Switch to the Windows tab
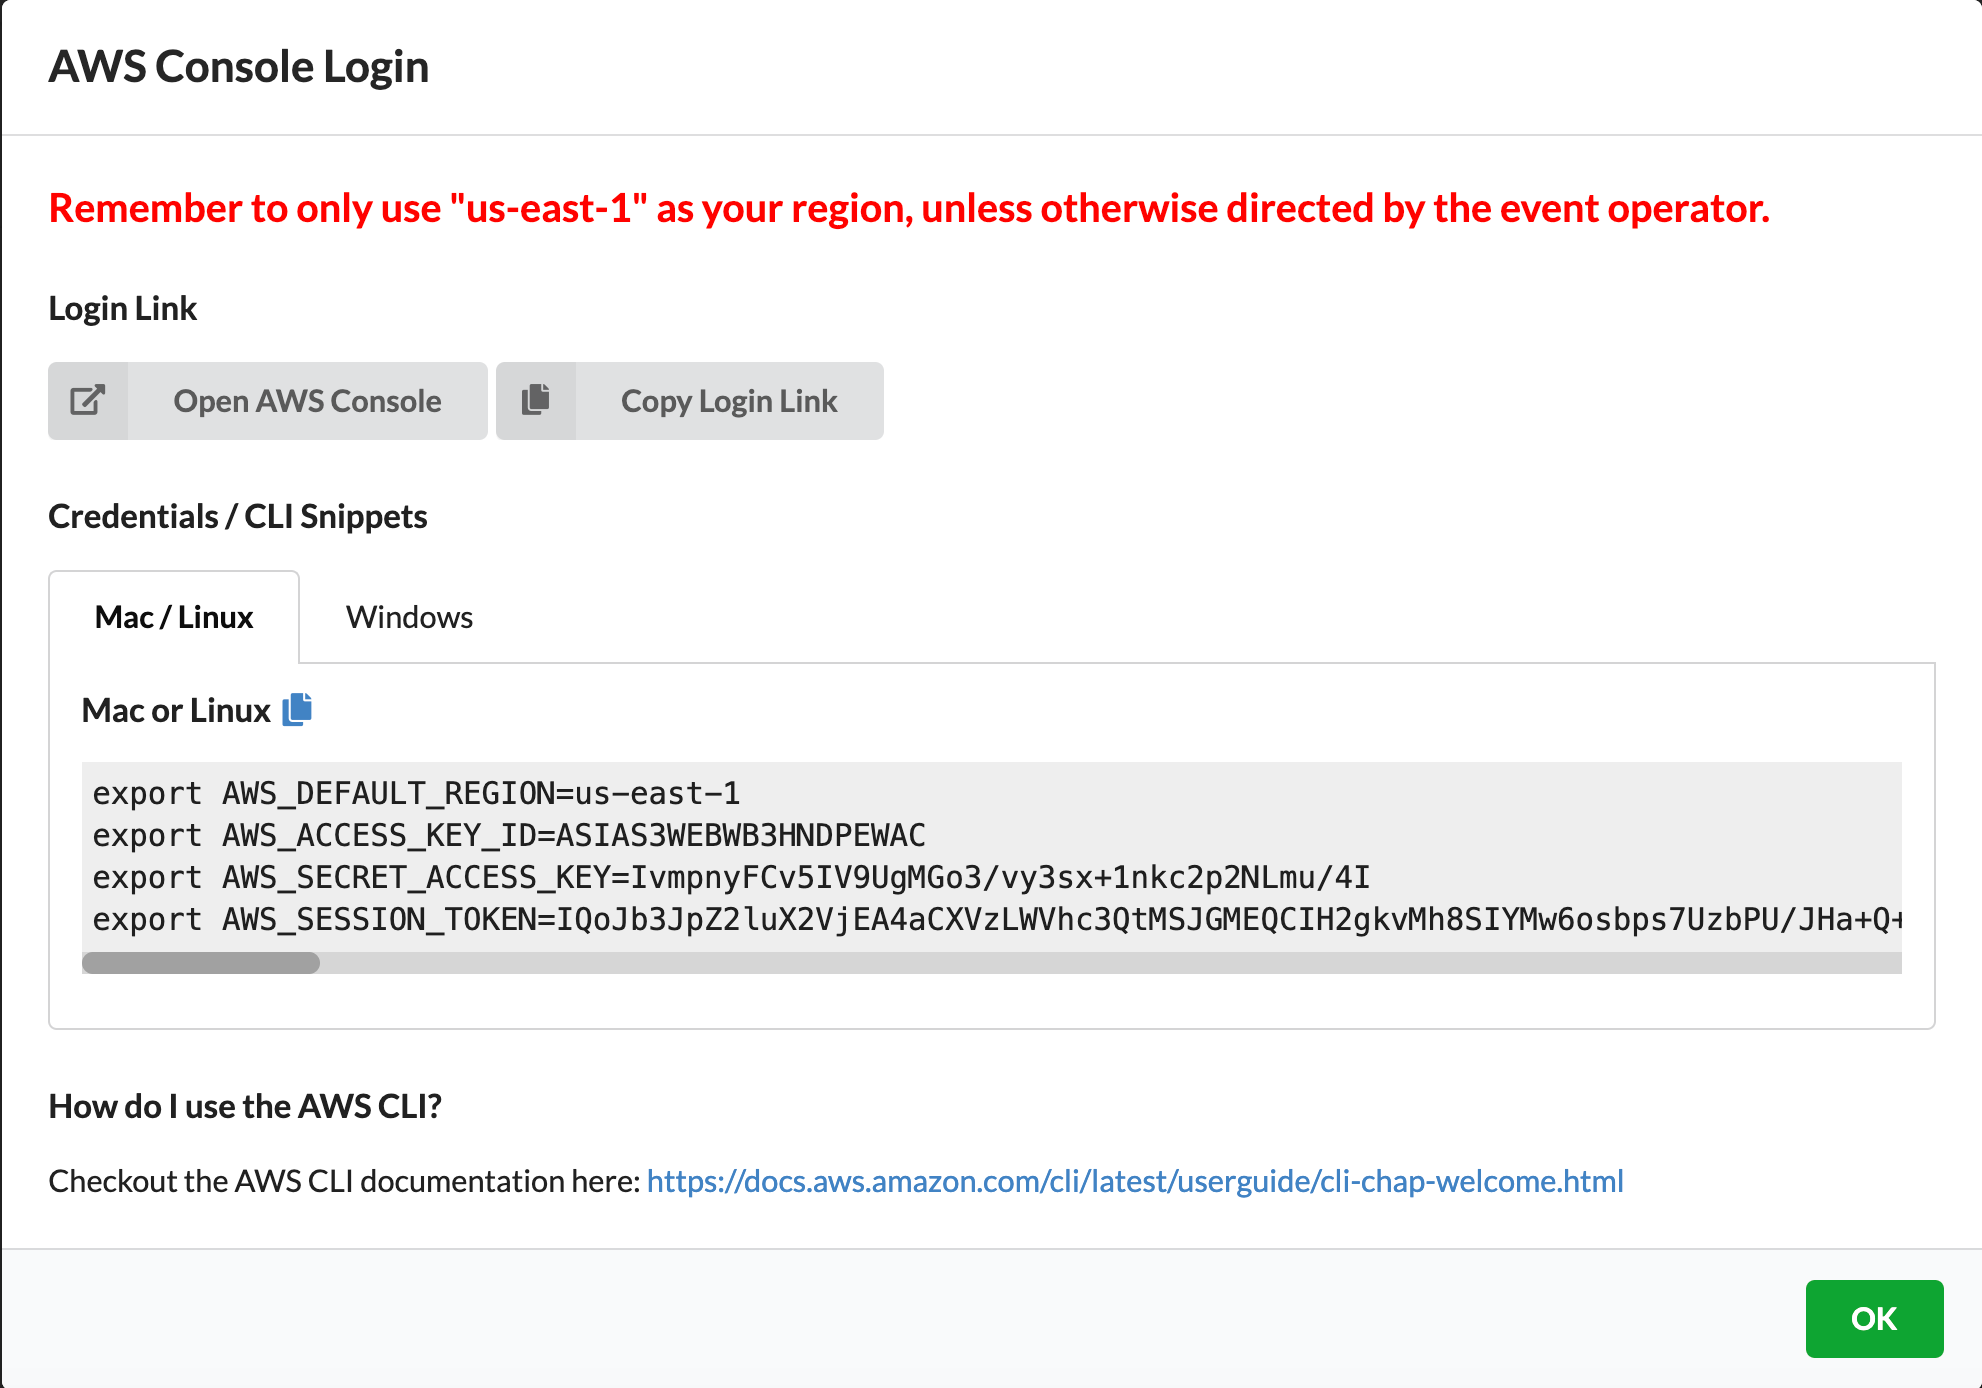 tap(409, 617)
